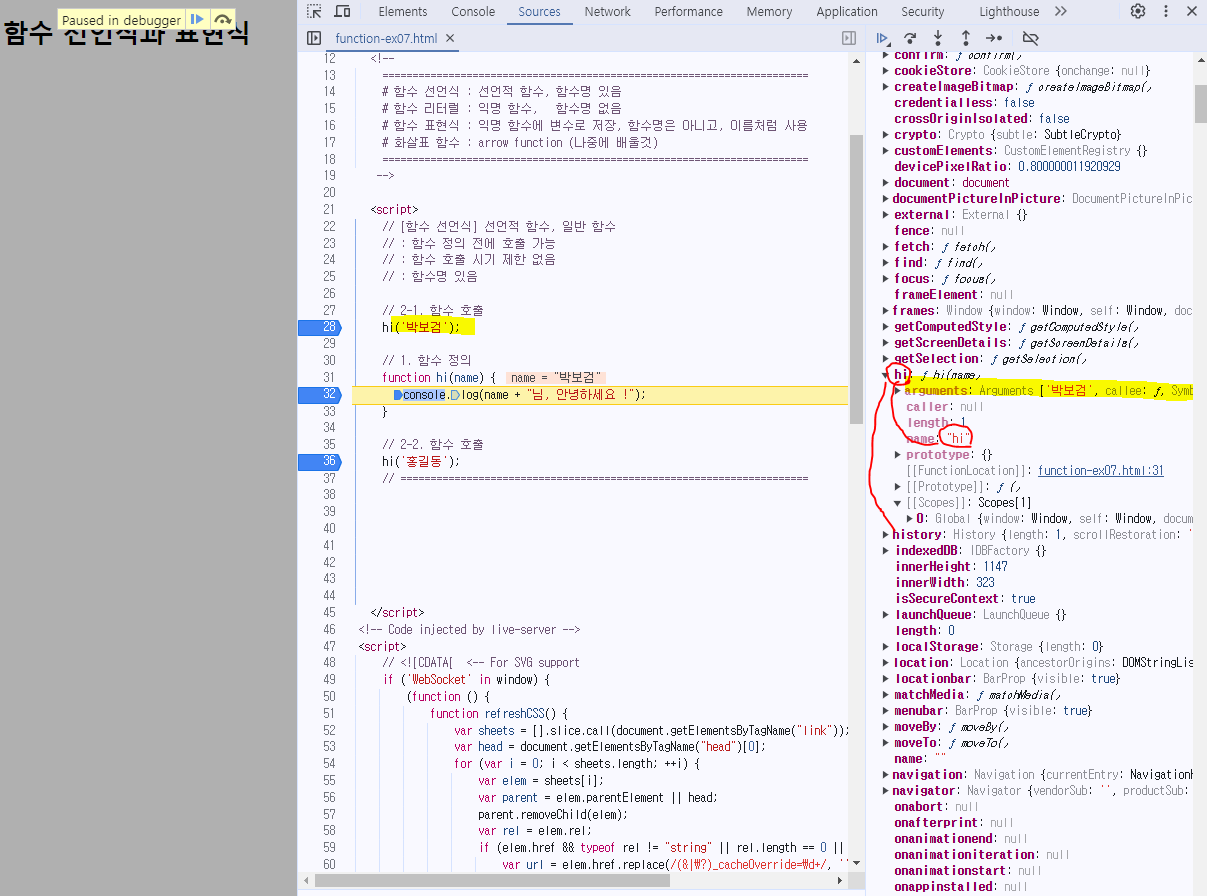1207x896 pixels.
Task: Expand the document property
Action: [x=886, y=183]
